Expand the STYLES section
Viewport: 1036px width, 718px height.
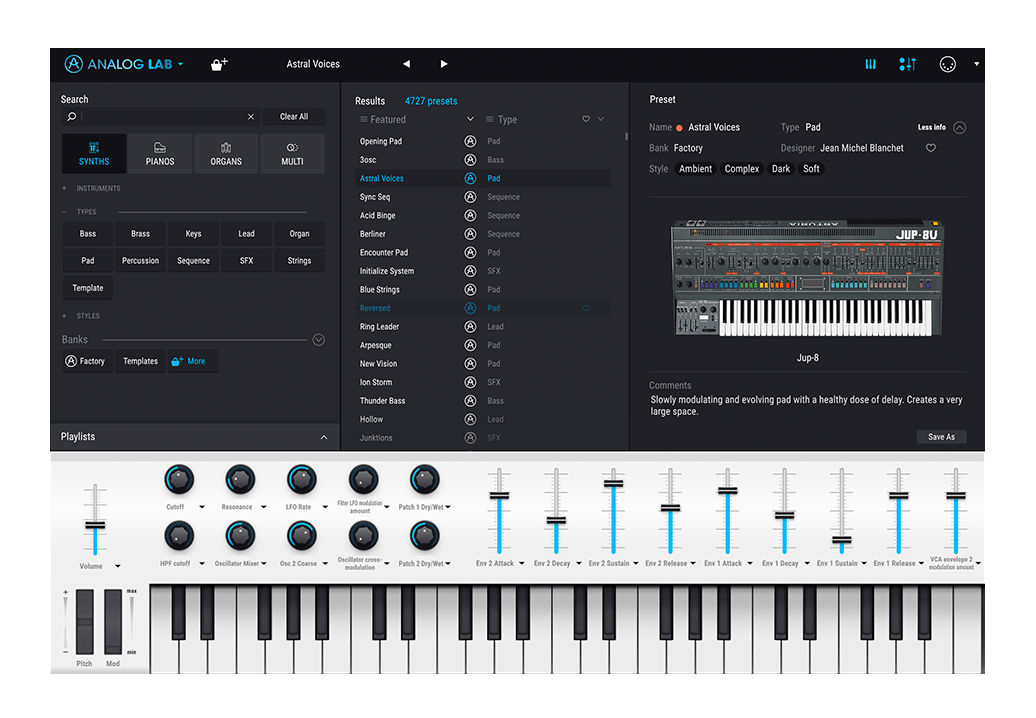pos(81,316)
